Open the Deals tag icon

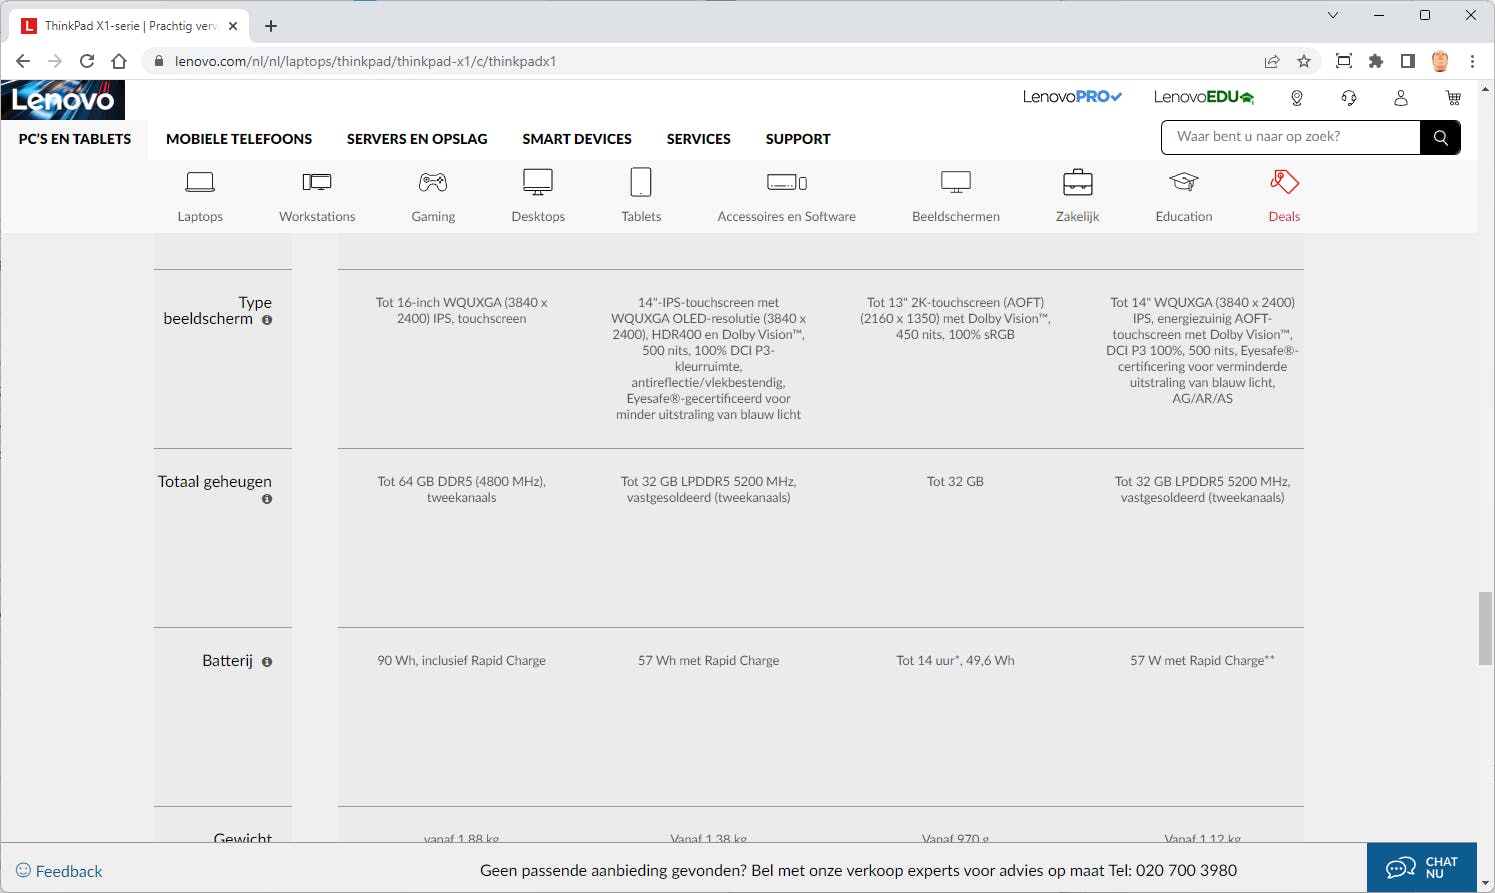(x=1284, y=182)
